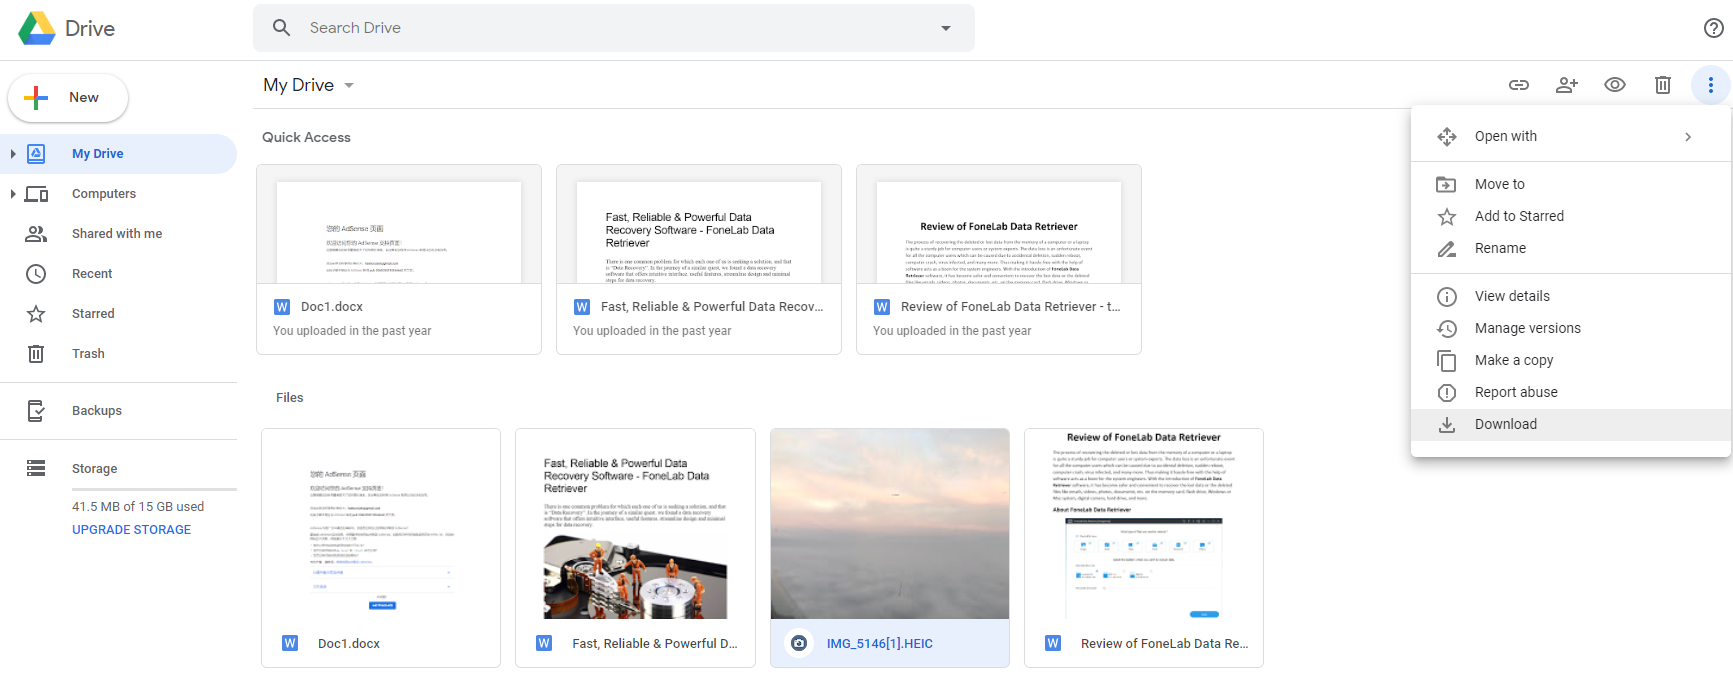Click the get shareable link icon

click(x=1518, y=85)
